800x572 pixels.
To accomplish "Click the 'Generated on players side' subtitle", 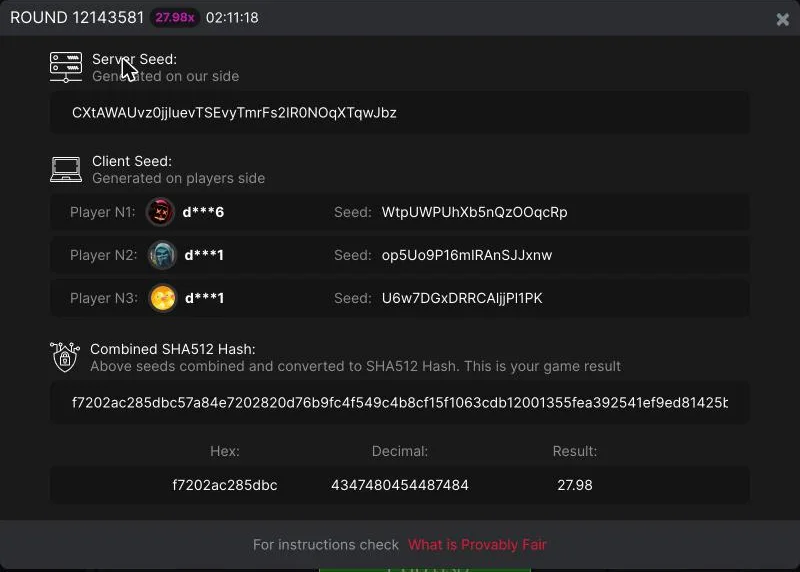I will coord(179,178).
